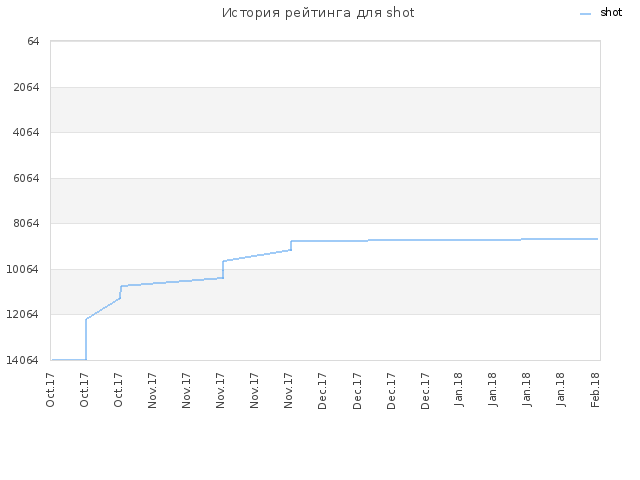640x480 pixels.
Task: Select the chart title "История рейтинга для shot"
Action: [x=318, y=13]
